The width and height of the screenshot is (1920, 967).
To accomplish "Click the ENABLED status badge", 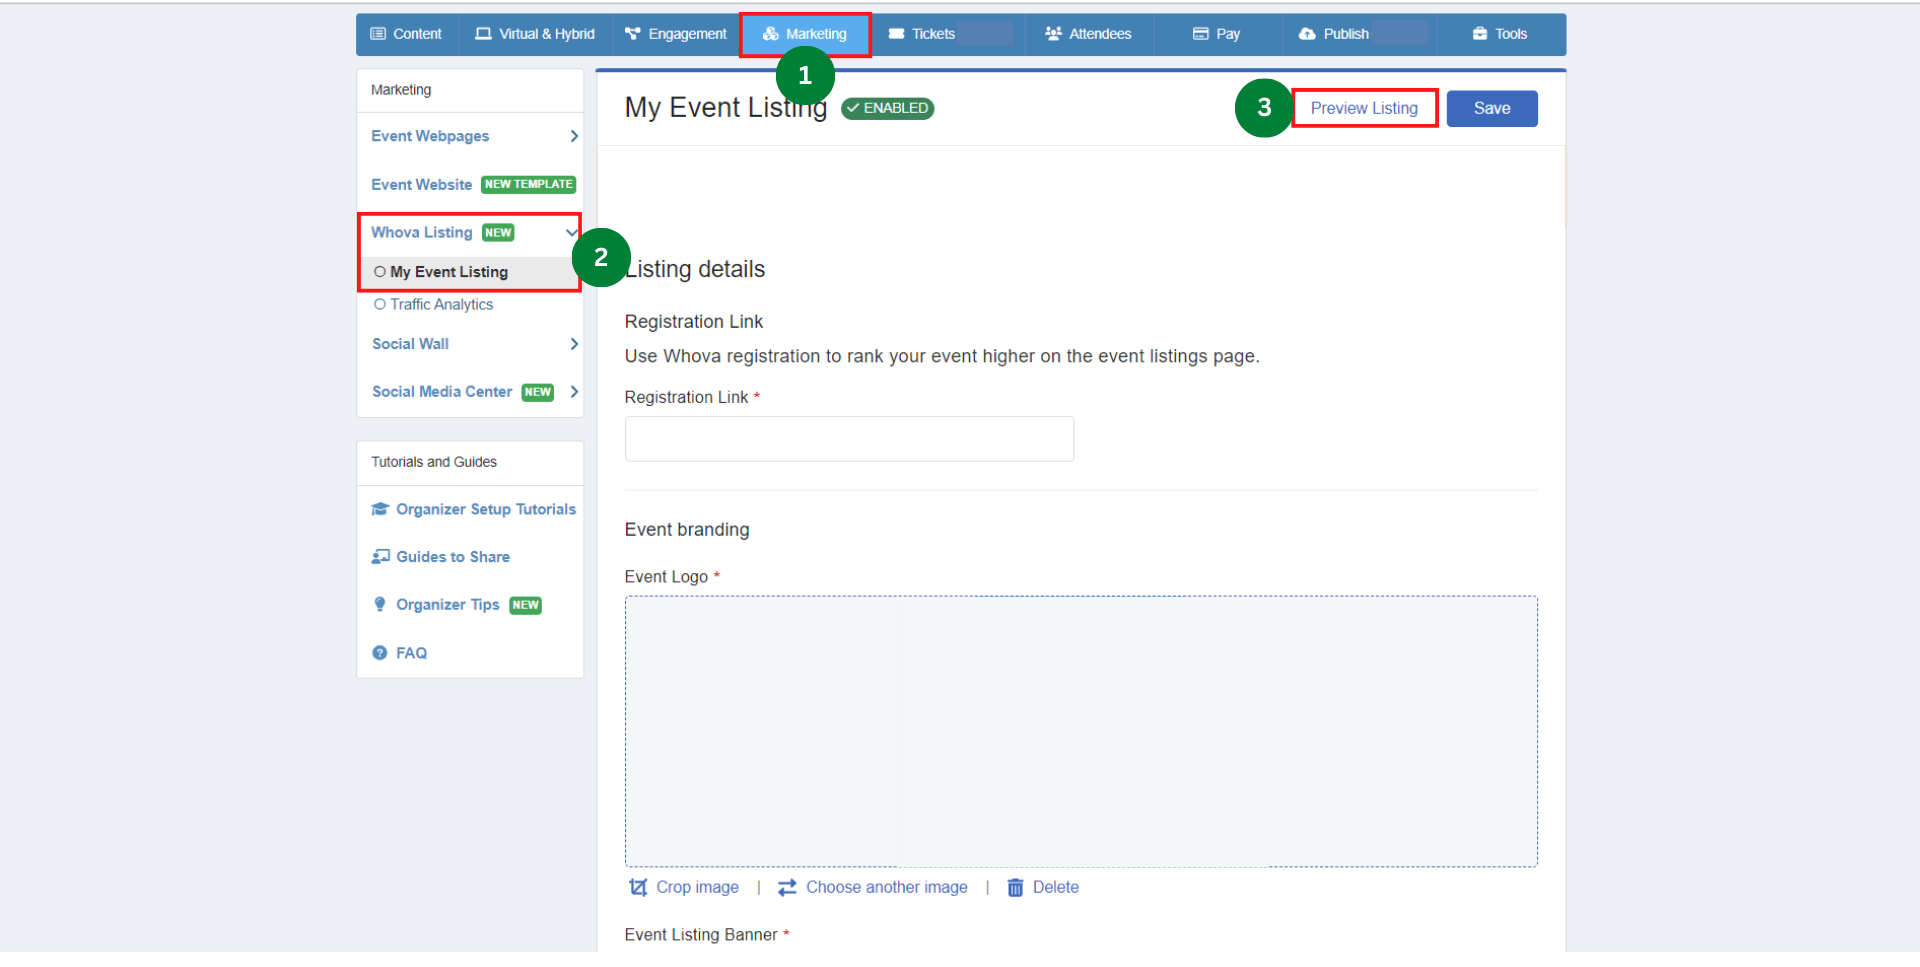I will point(888,108).
